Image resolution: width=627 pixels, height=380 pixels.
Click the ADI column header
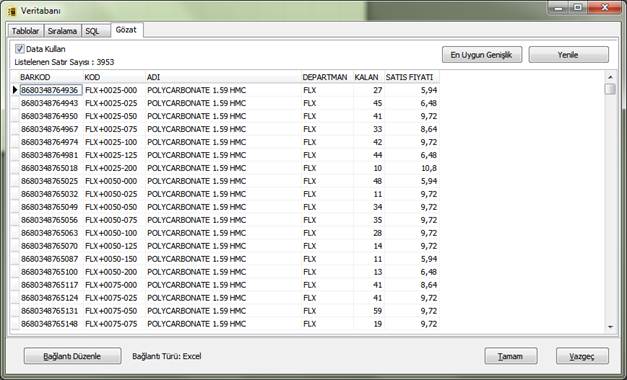click(x=223, y=77)
